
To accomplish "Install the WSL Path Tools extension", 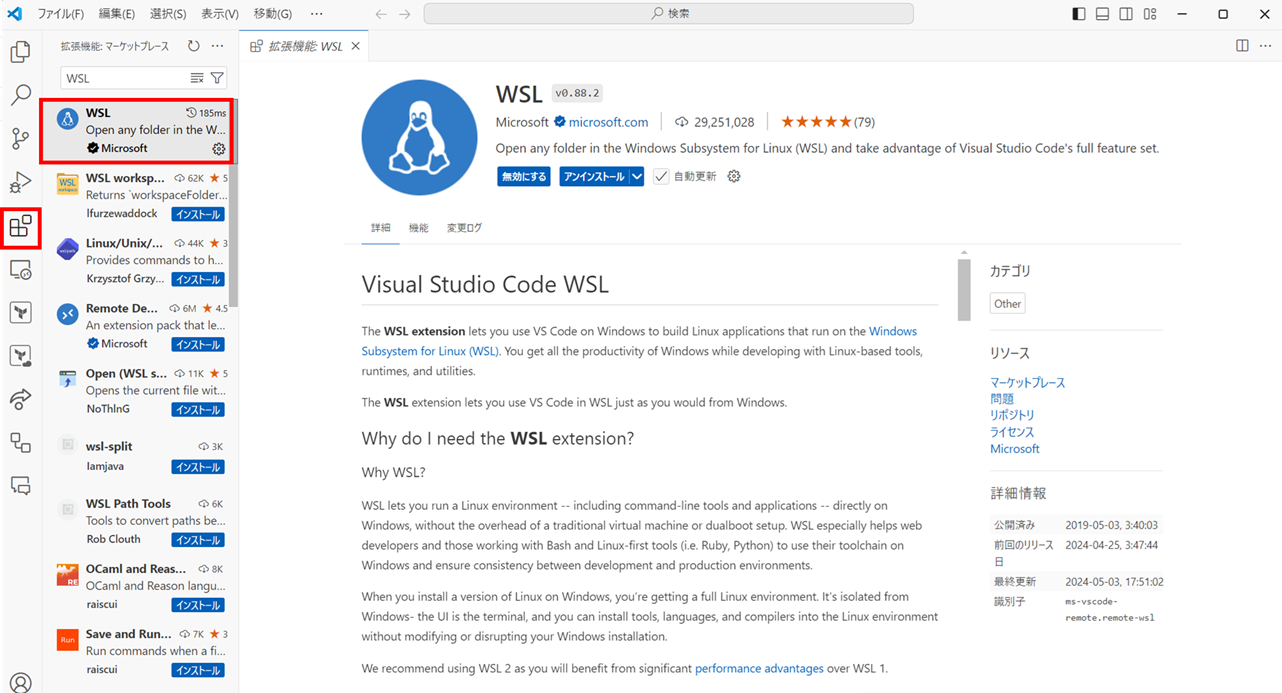I will pos(198,539).
